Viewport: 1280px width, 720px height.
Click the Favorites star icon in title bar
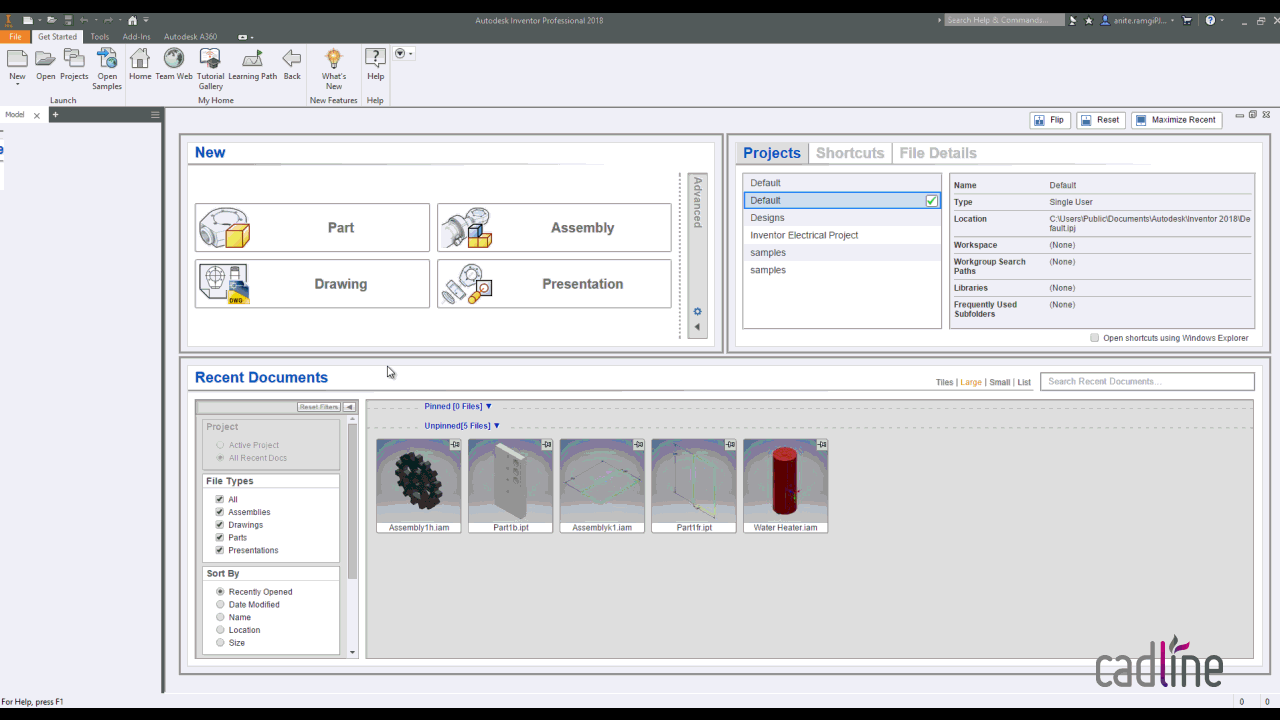click(1089, 20)
